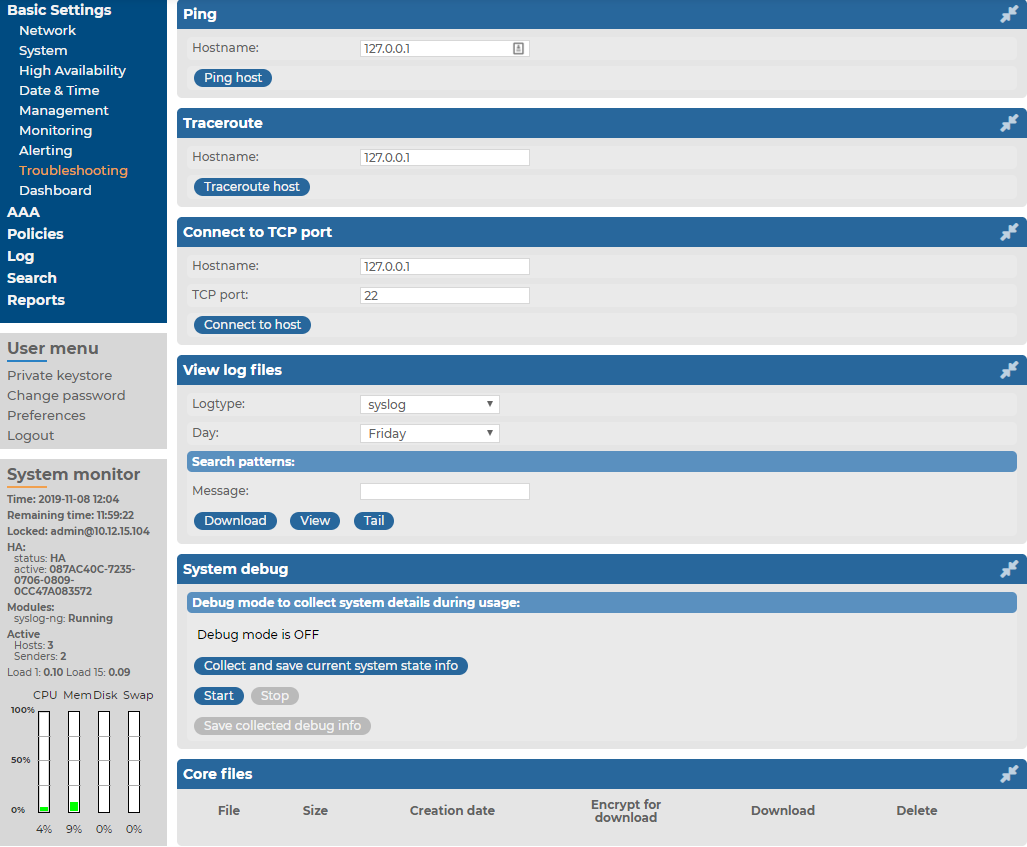This screenshot has height=847, width=1027.
Task: Click 'Locked: admin@10.12.15.104' text
Action: click(78, 531)
